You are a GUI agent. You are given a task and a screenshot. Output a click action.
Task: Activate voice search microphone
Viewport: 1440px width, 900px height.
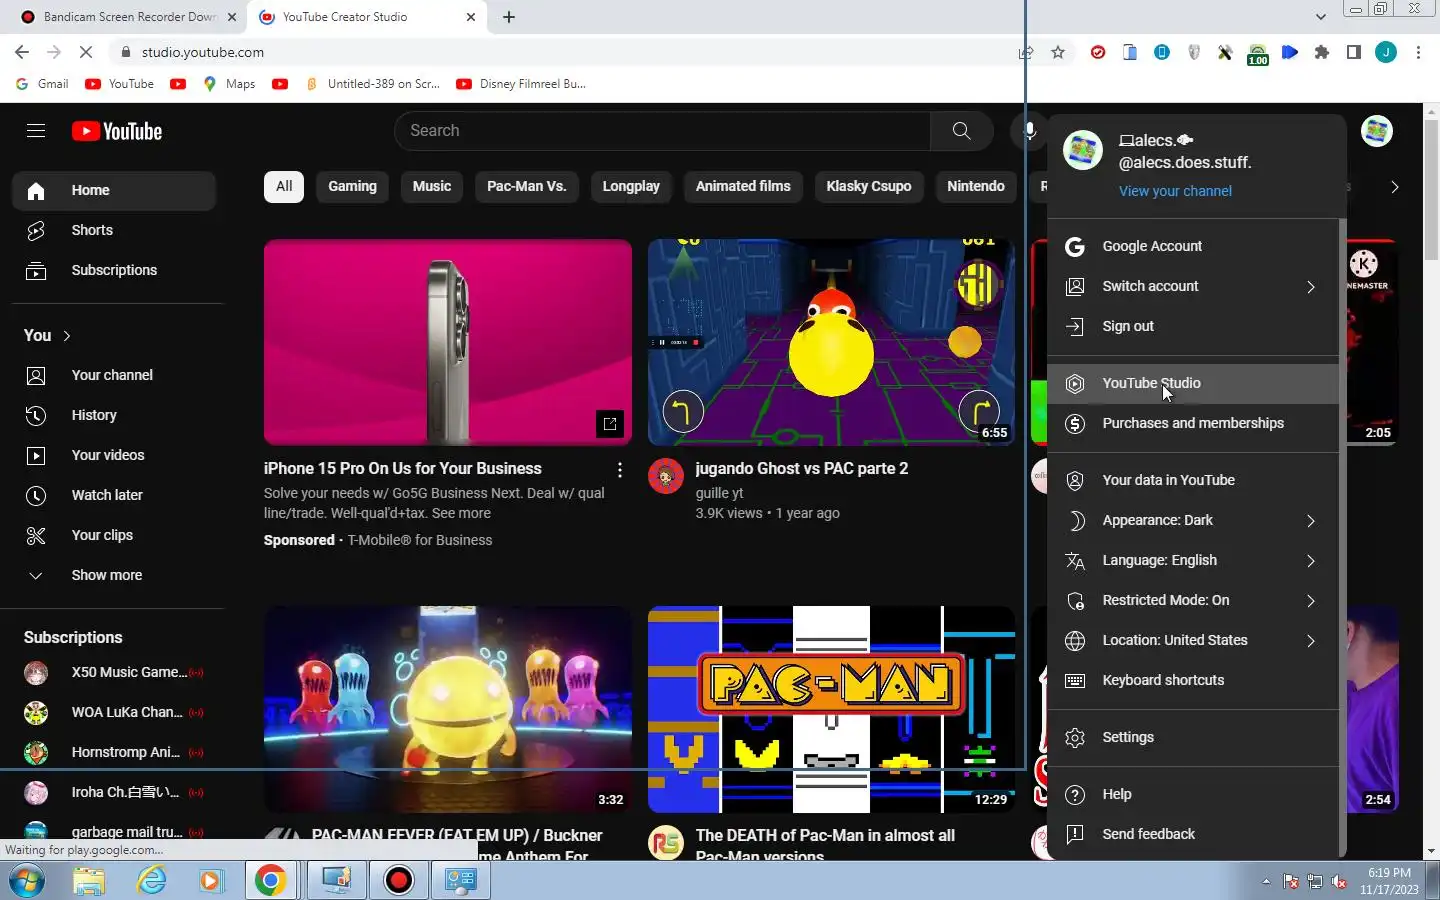tap(1029, 131)
